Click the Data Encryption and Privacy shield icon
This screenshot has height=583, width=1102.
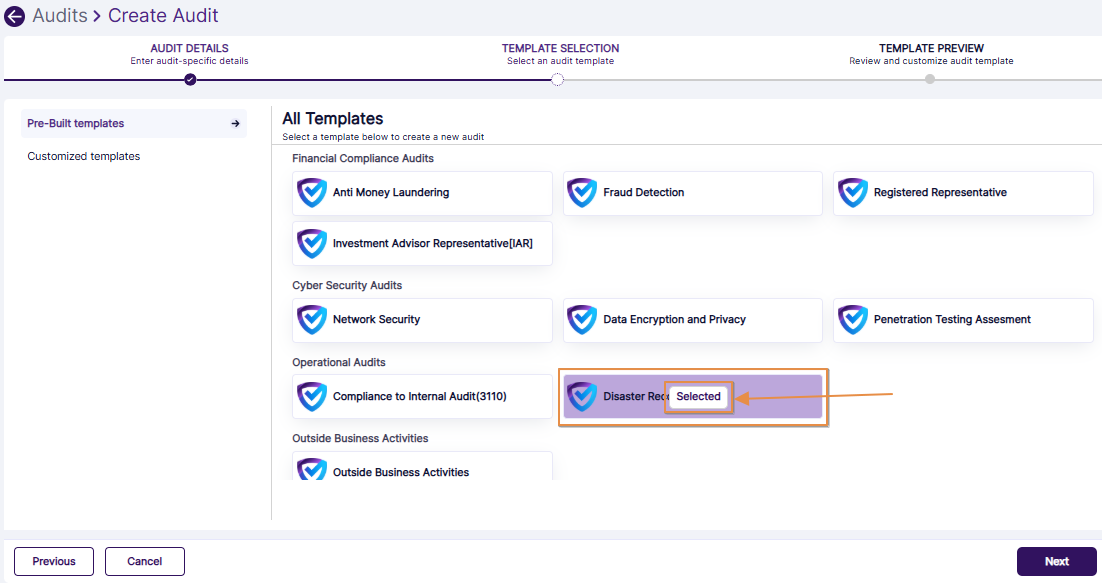click(582, 320)
